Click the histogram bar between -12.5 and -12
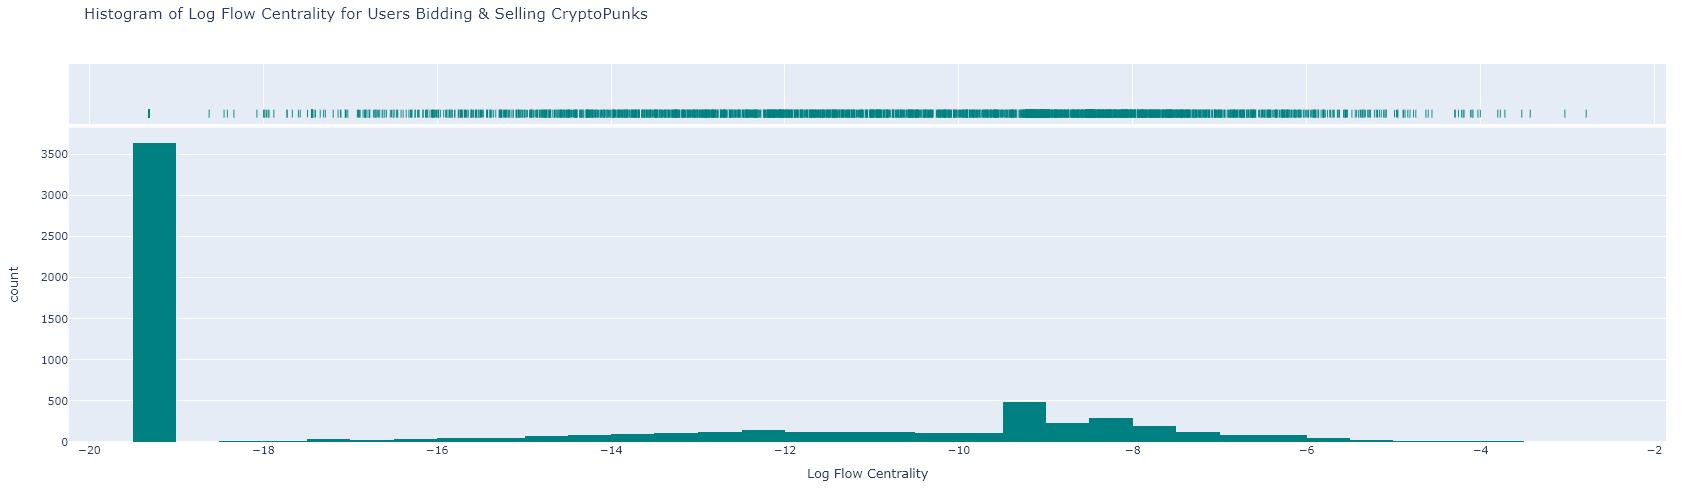The width and height of the screenshot is (1687, 490). [763, 435]
